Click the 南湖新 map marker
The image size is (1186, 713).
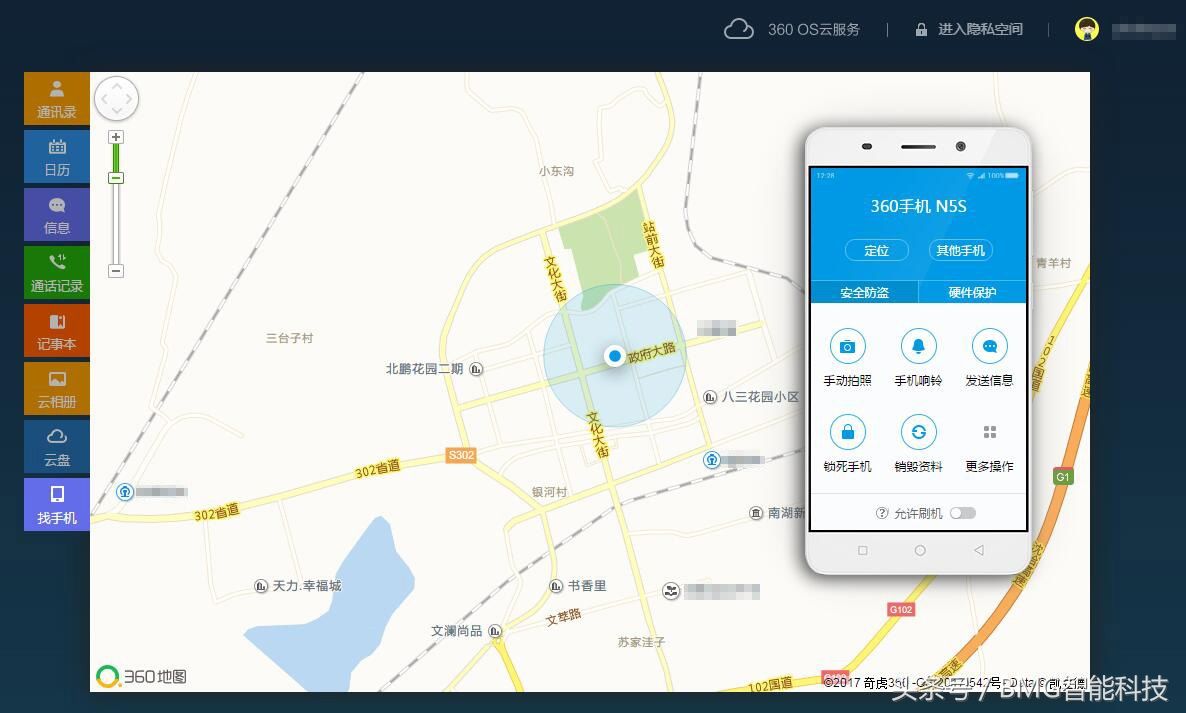[756, 513]
